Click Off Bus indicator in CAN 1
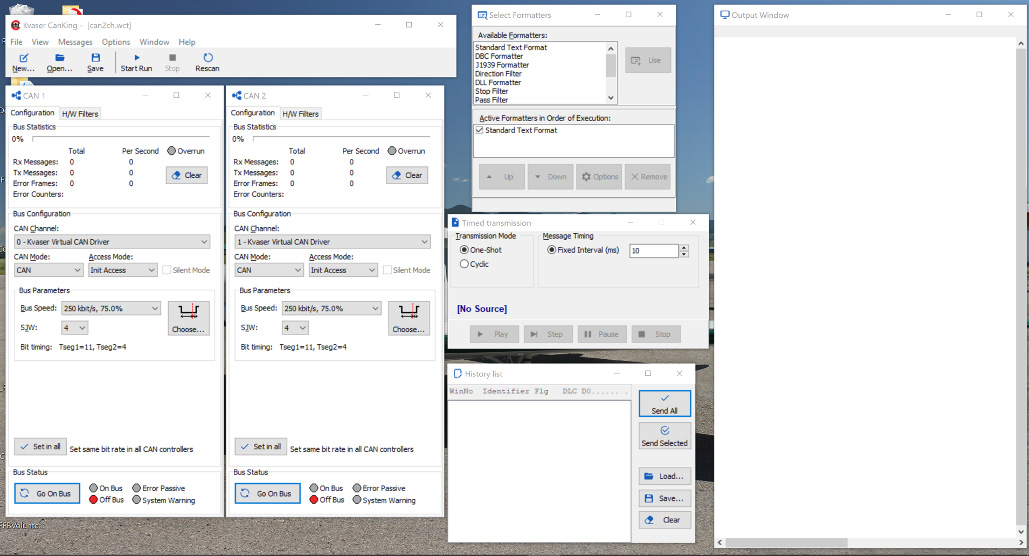This screenshot has height=556, width=1029. pyautogui.click(x=94, y=500)
